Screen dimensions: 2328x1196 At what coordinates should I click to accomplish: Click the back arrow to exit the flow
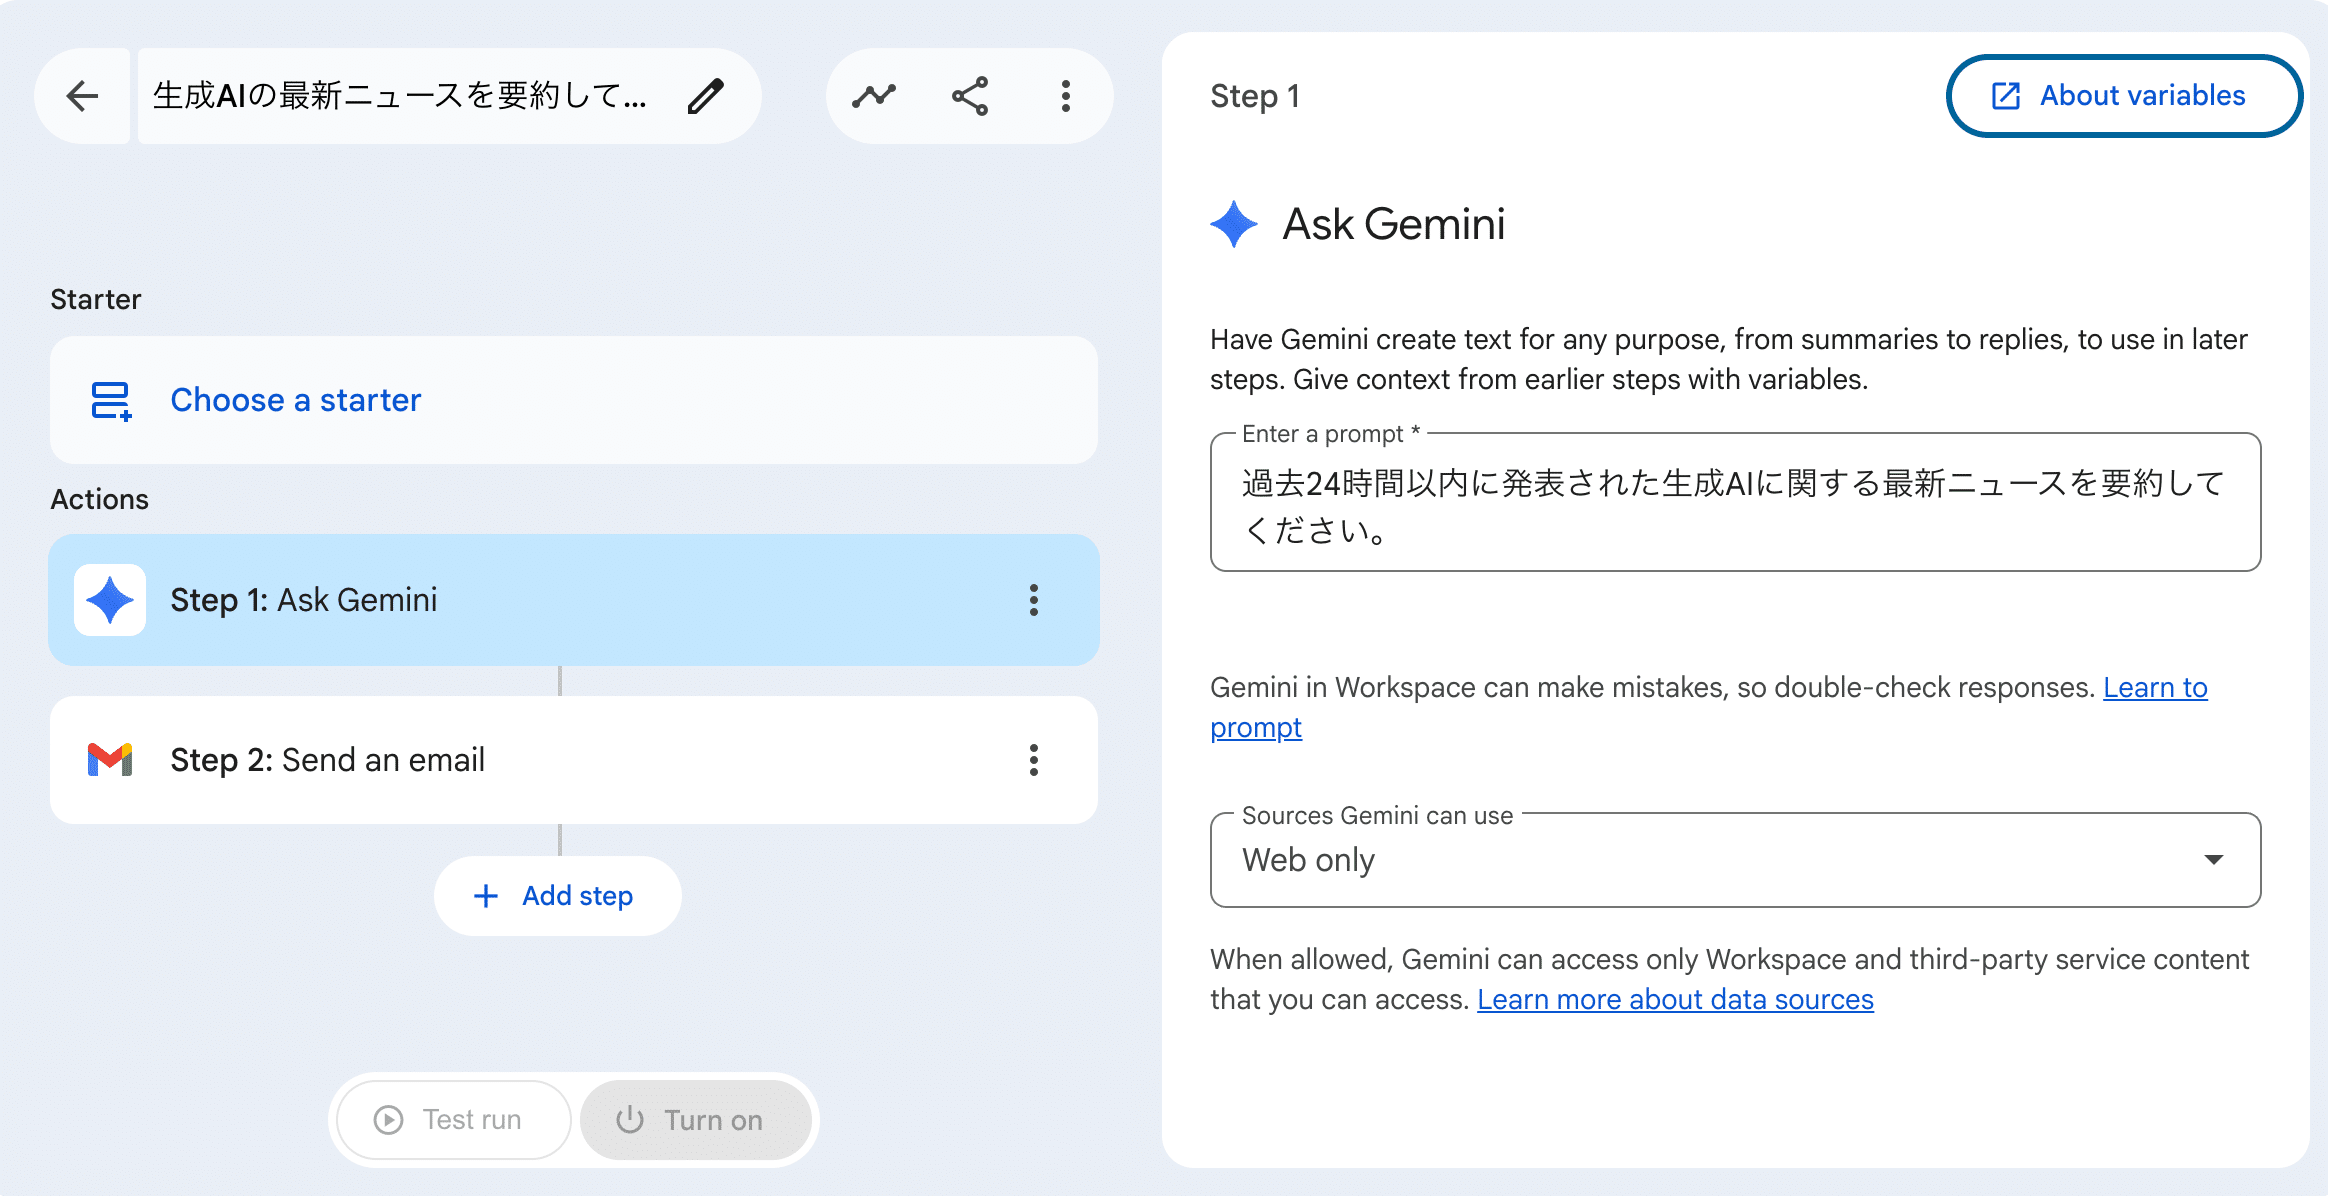coord(84,96)
